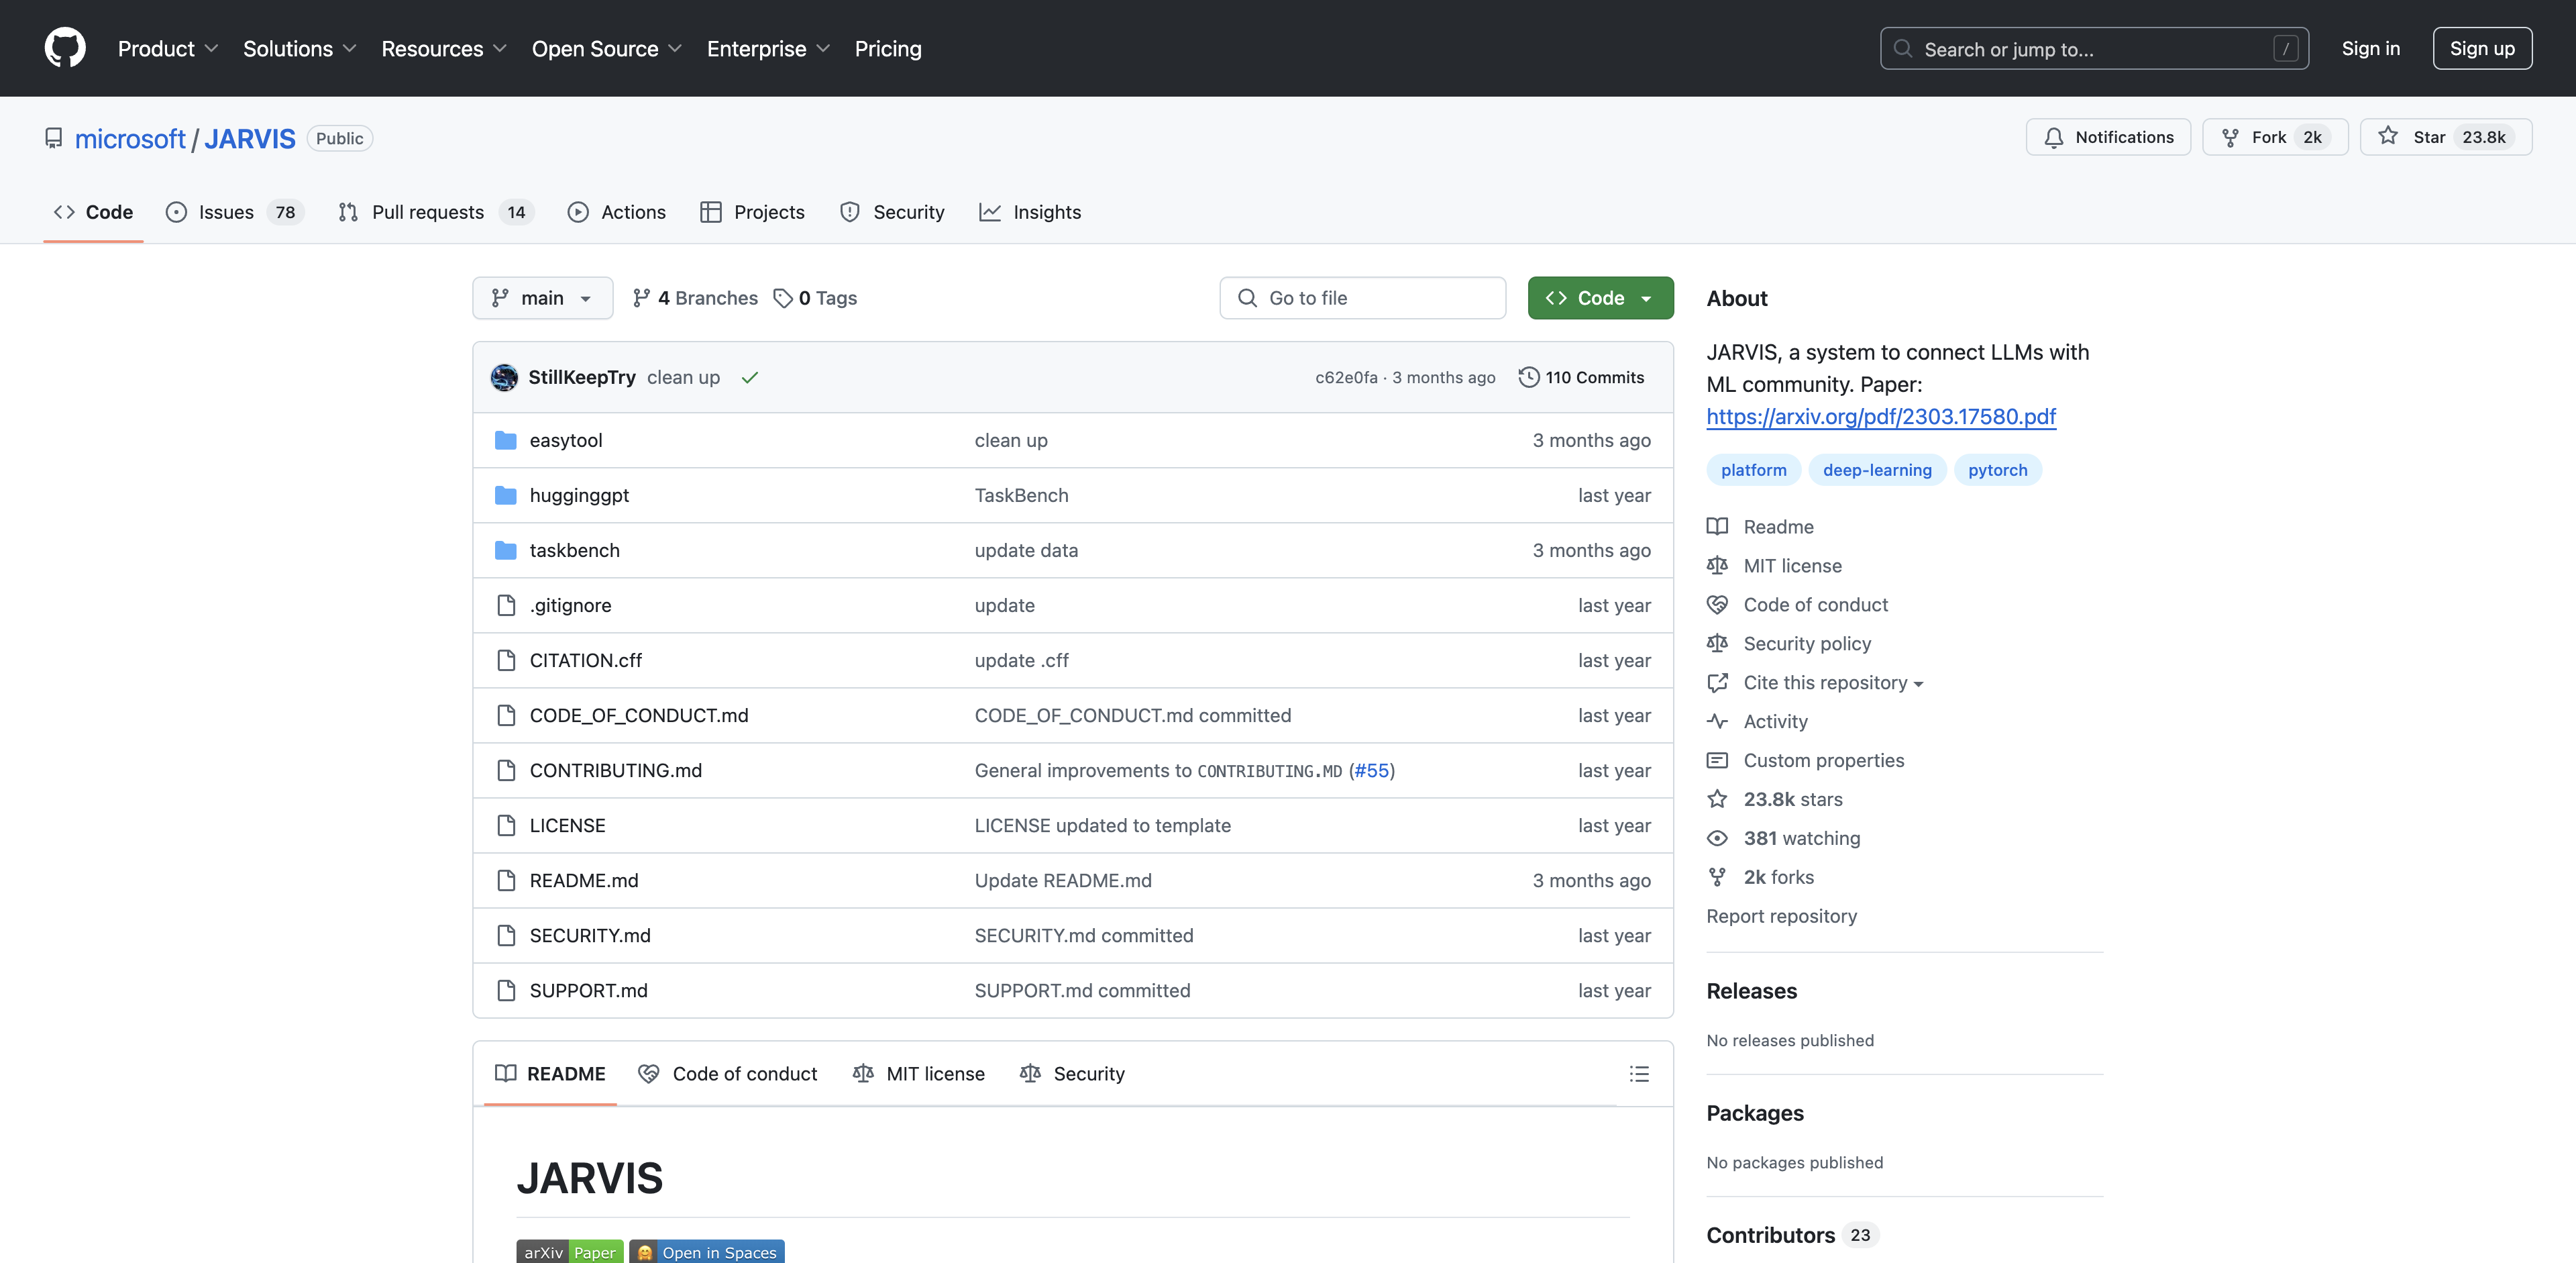Click the StillKeepTry avatar image
Image resolution: width=2576 pixels, height=1263 pixels.
click(504, 377)
